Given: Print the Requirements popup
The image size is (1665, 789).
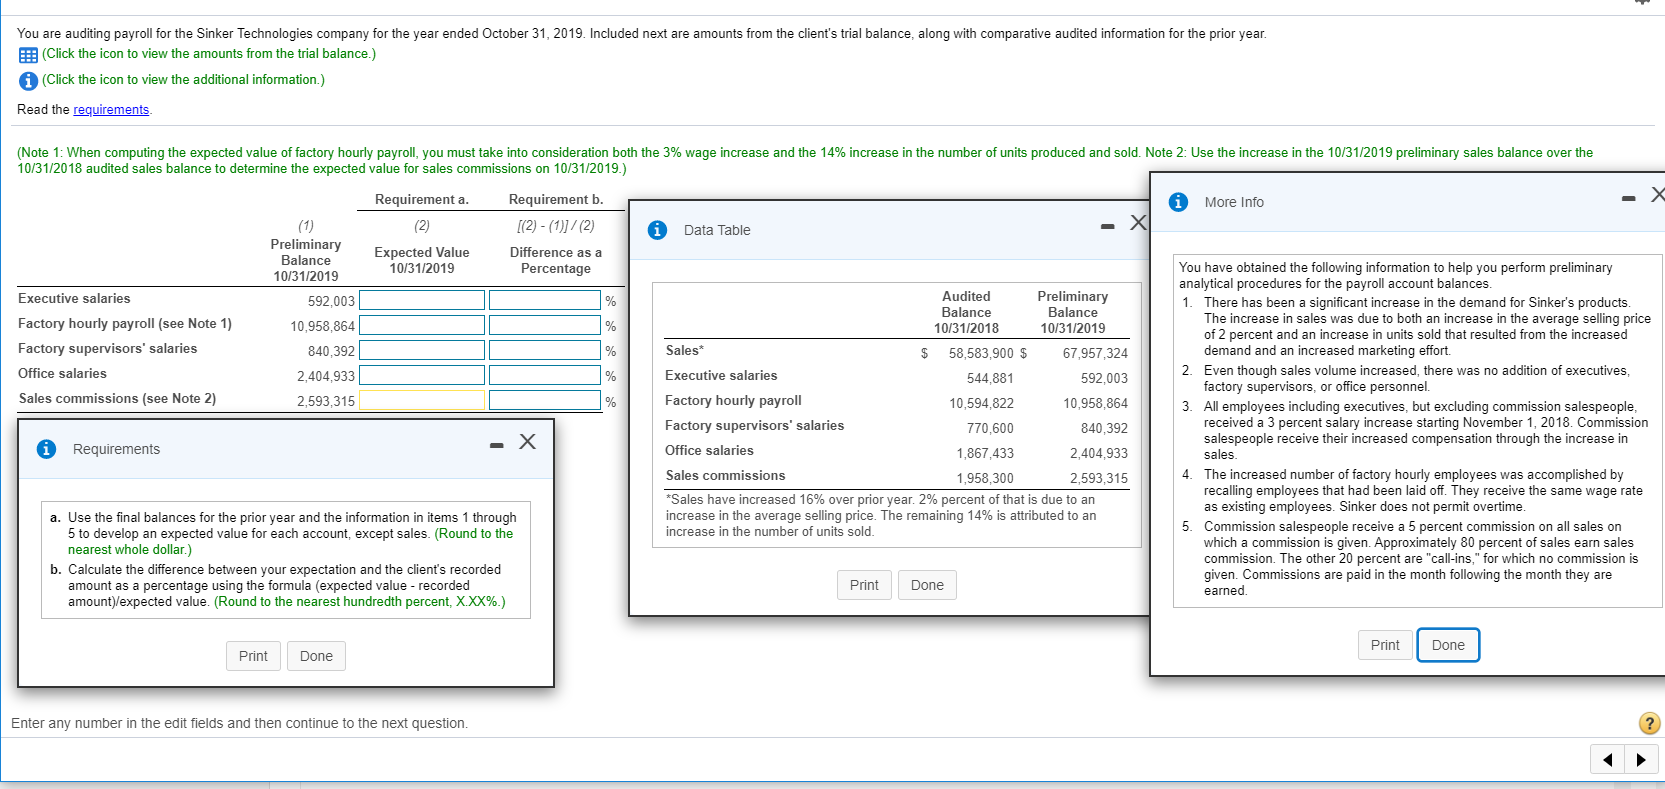Looking at the screenshot, I should [x=253, y=656].
